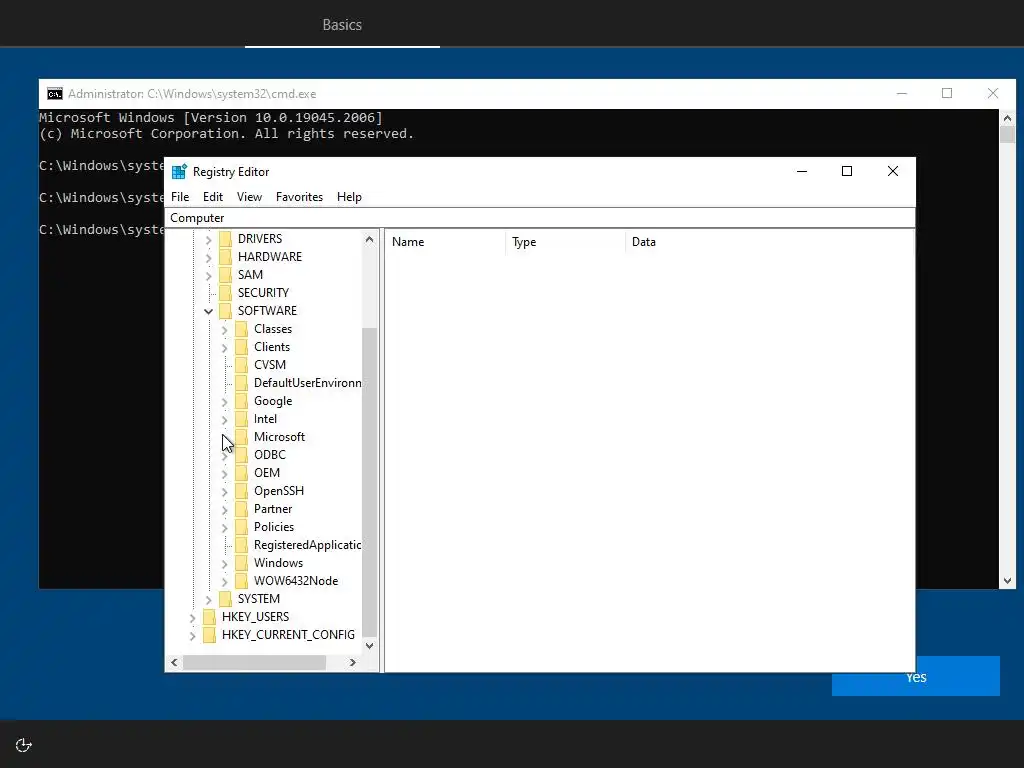Select the Classes folder icon
Viewport: 1024px width, 768px height.
(x=242, y=328)
